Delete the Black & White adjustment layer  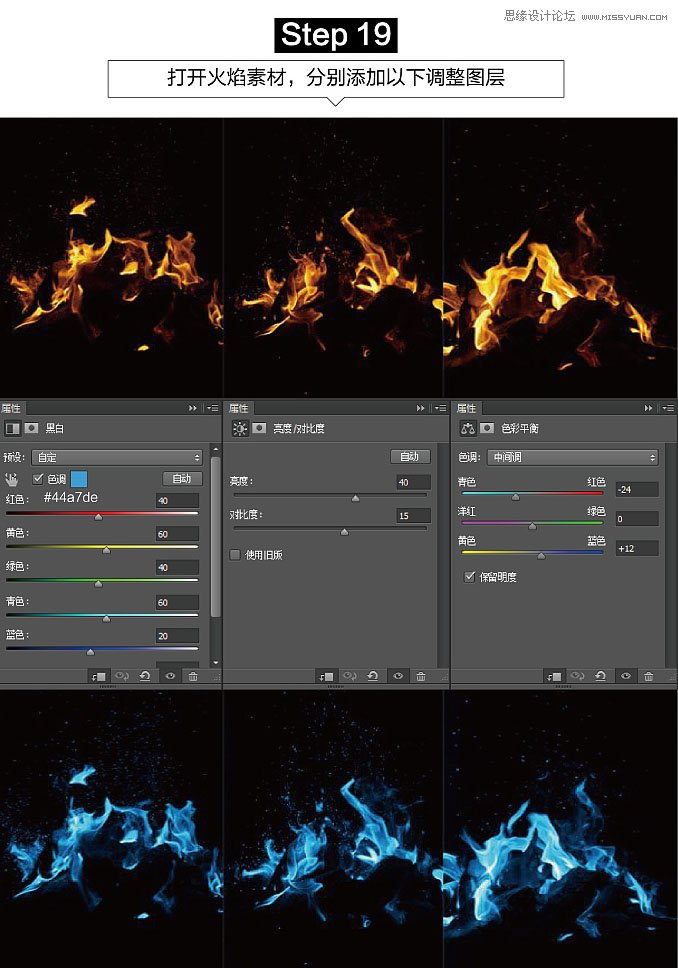pos(192,677)
